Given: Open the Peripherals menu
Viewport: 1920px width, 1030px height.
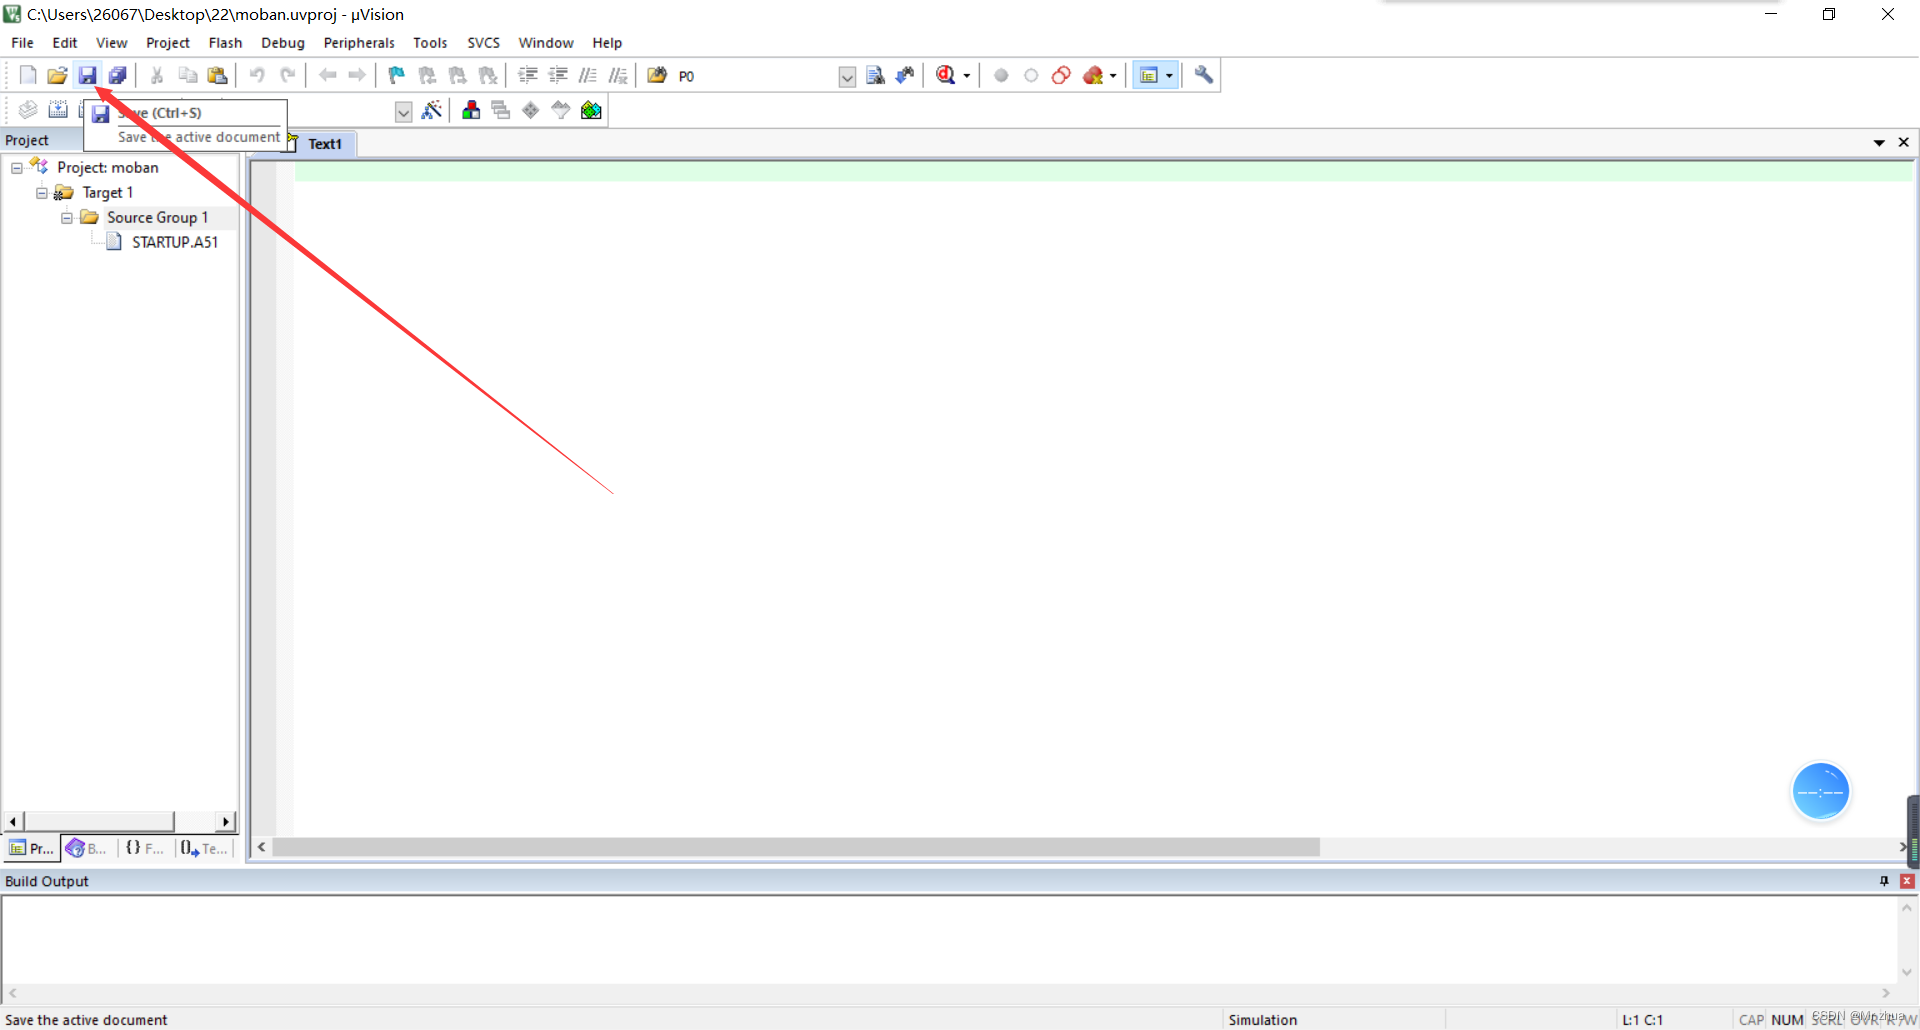Looking at the screenshot, I should (359, 43).
